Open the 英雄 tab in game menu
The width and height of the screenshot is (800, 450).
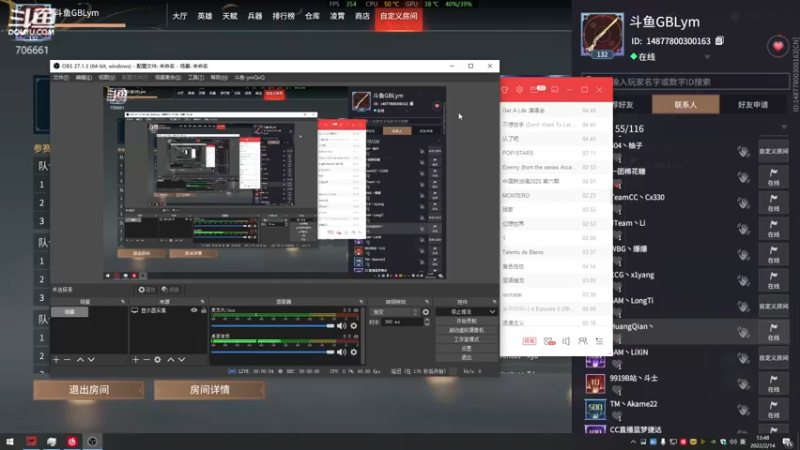(x=205, y=16)
